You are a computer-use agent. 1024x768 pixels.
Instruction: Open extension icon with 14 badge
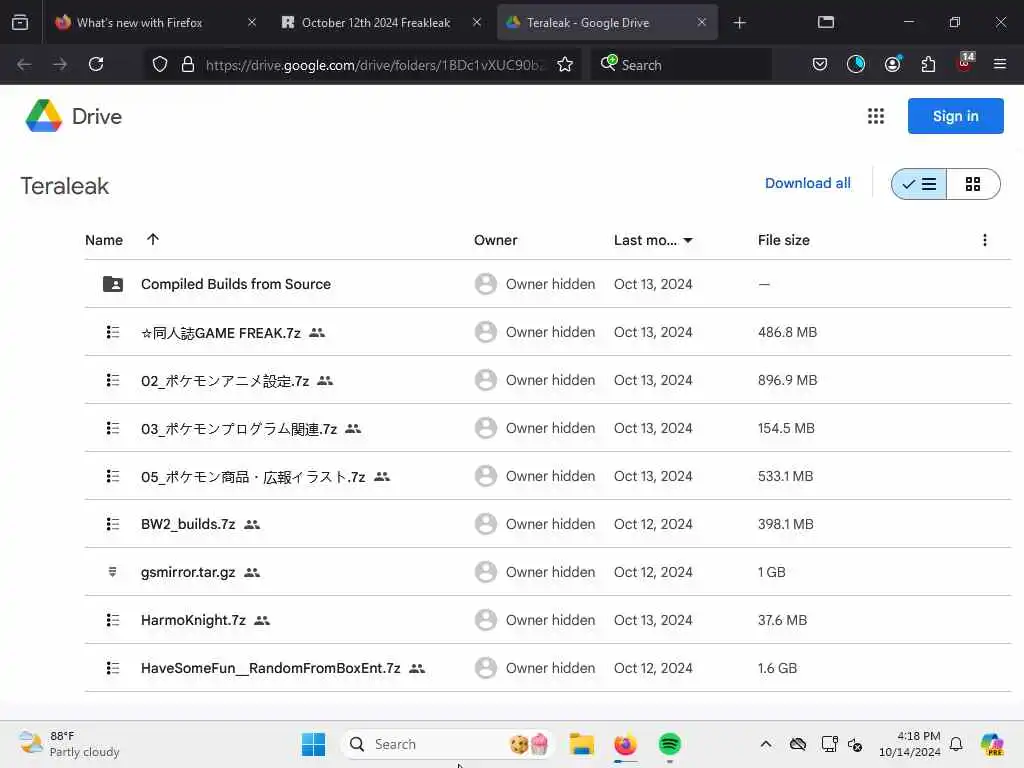coord(965,63)
